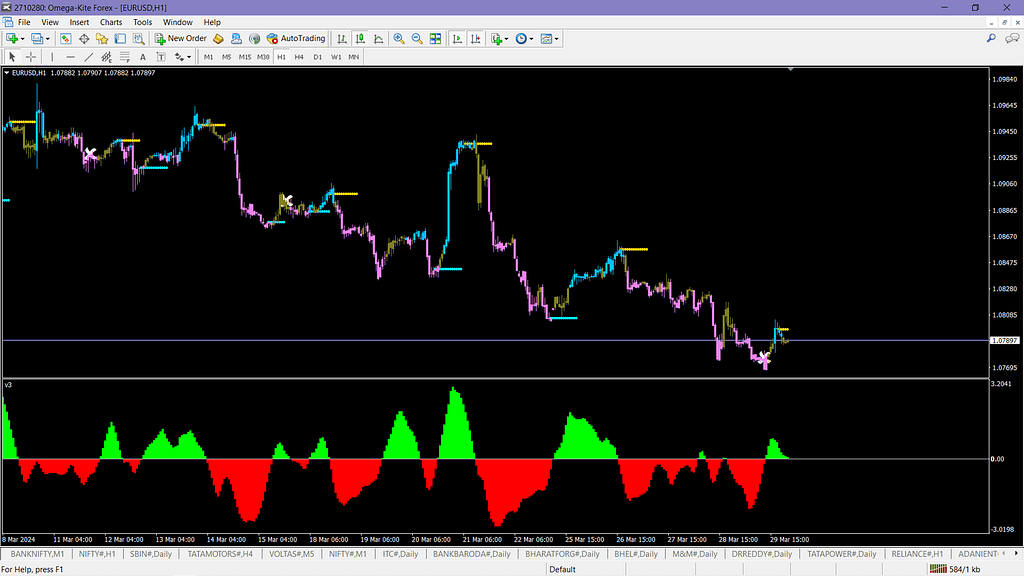Toggle the AutoTrading button

coord(296,39)
